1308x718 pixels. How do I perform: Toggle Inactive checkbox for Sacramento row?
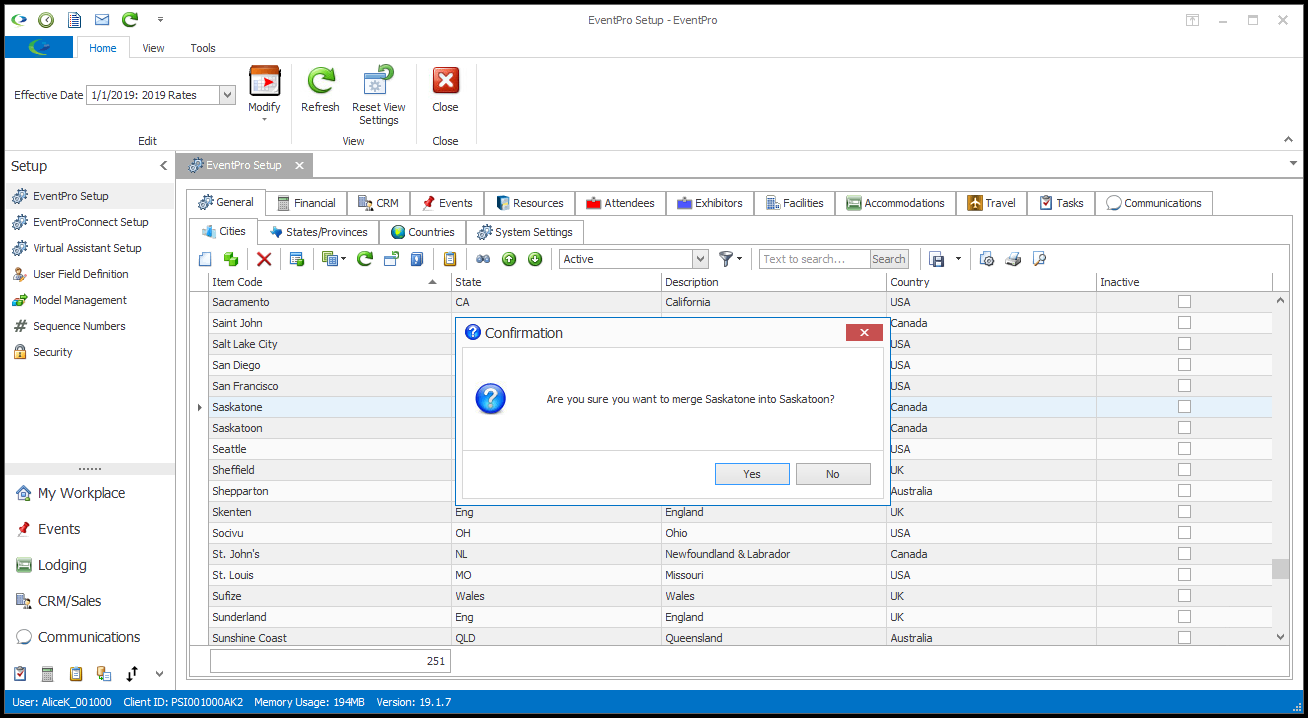pyautogui.click(x=1184, y=302)
